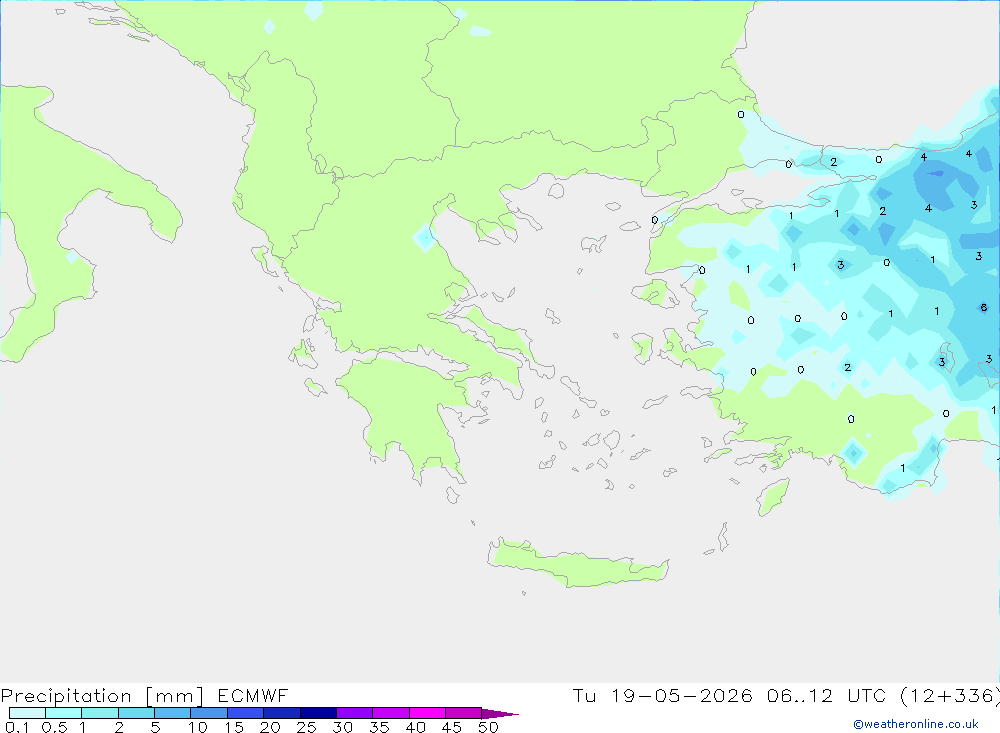Screen dimensions: 1000x733
Task: Click the '0.5' legend scale label
Action: click(54, 727)
